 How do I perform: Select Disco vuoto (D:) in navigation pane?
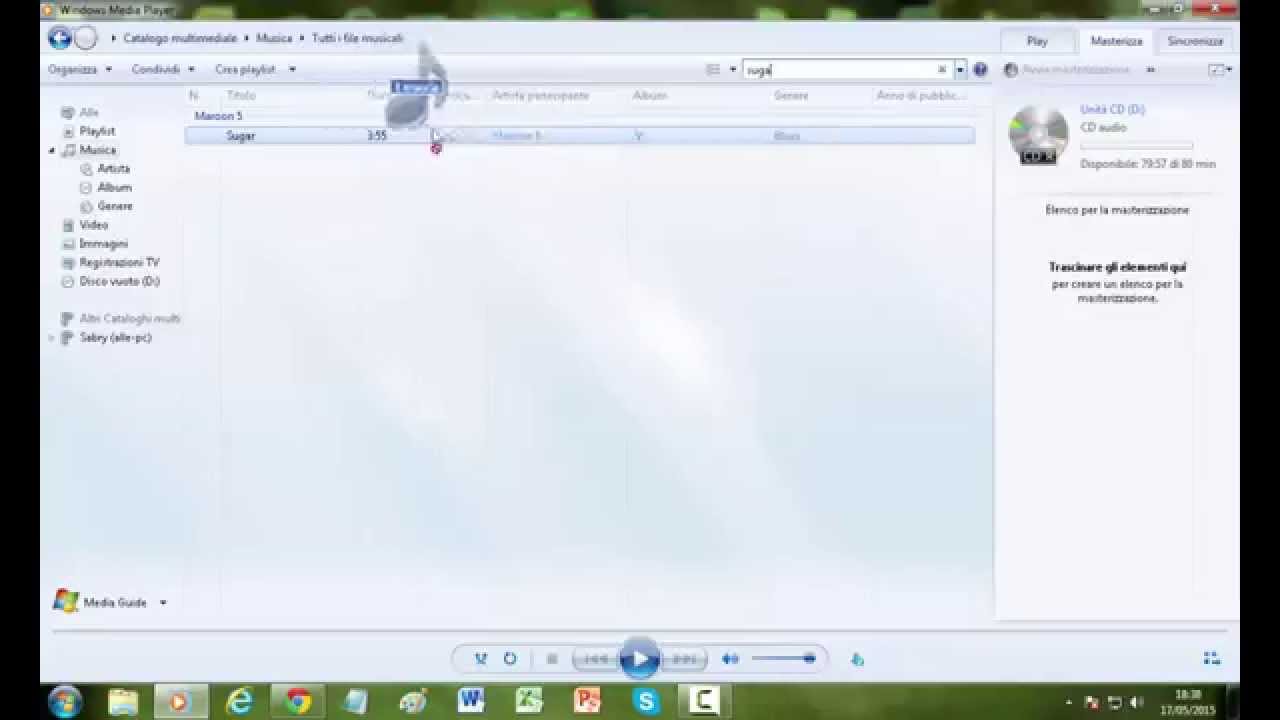(119, 282)
